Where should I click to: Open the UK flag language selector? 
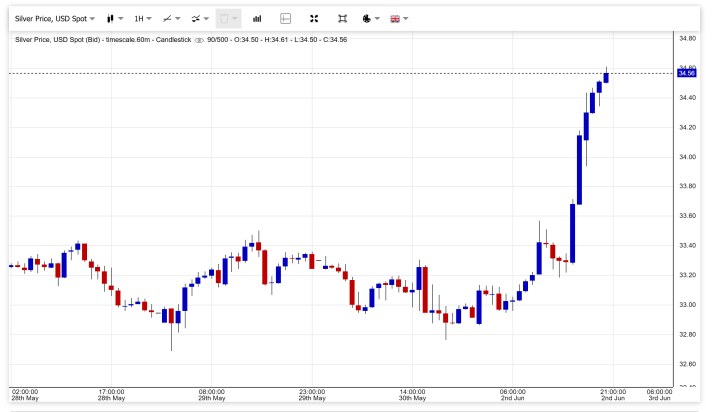tap(398, 18)
